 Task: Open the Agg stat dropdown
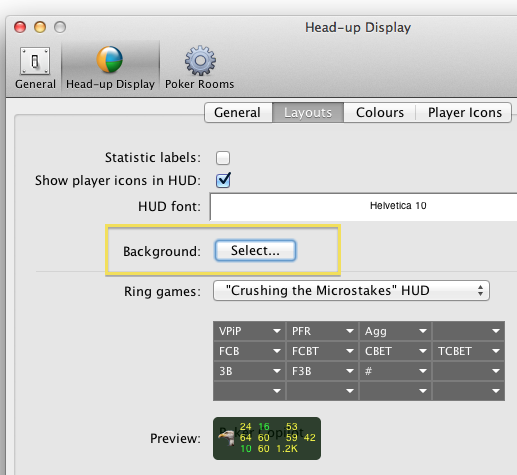pyautogui.click(x=396, y=331)
